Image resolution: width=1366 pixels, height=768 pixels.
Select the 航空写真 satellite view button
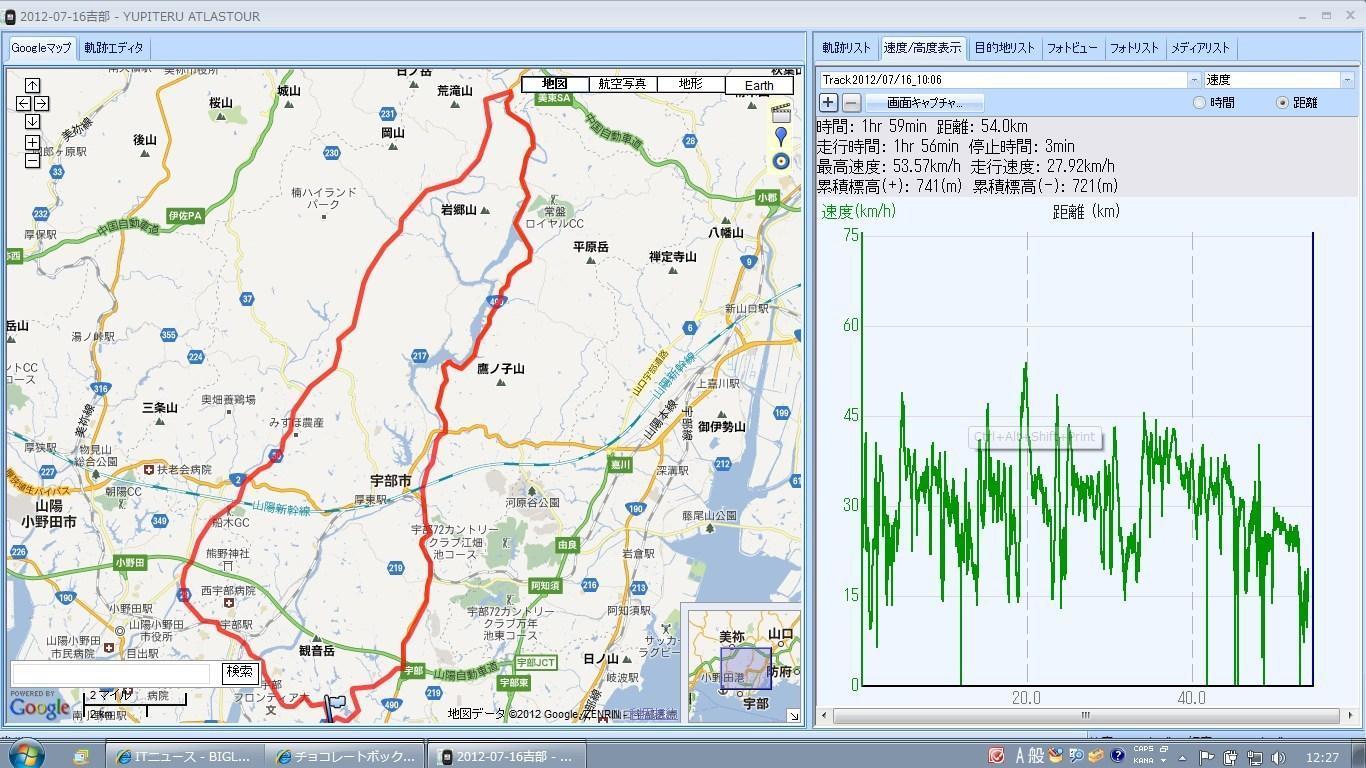coord(623,84)
